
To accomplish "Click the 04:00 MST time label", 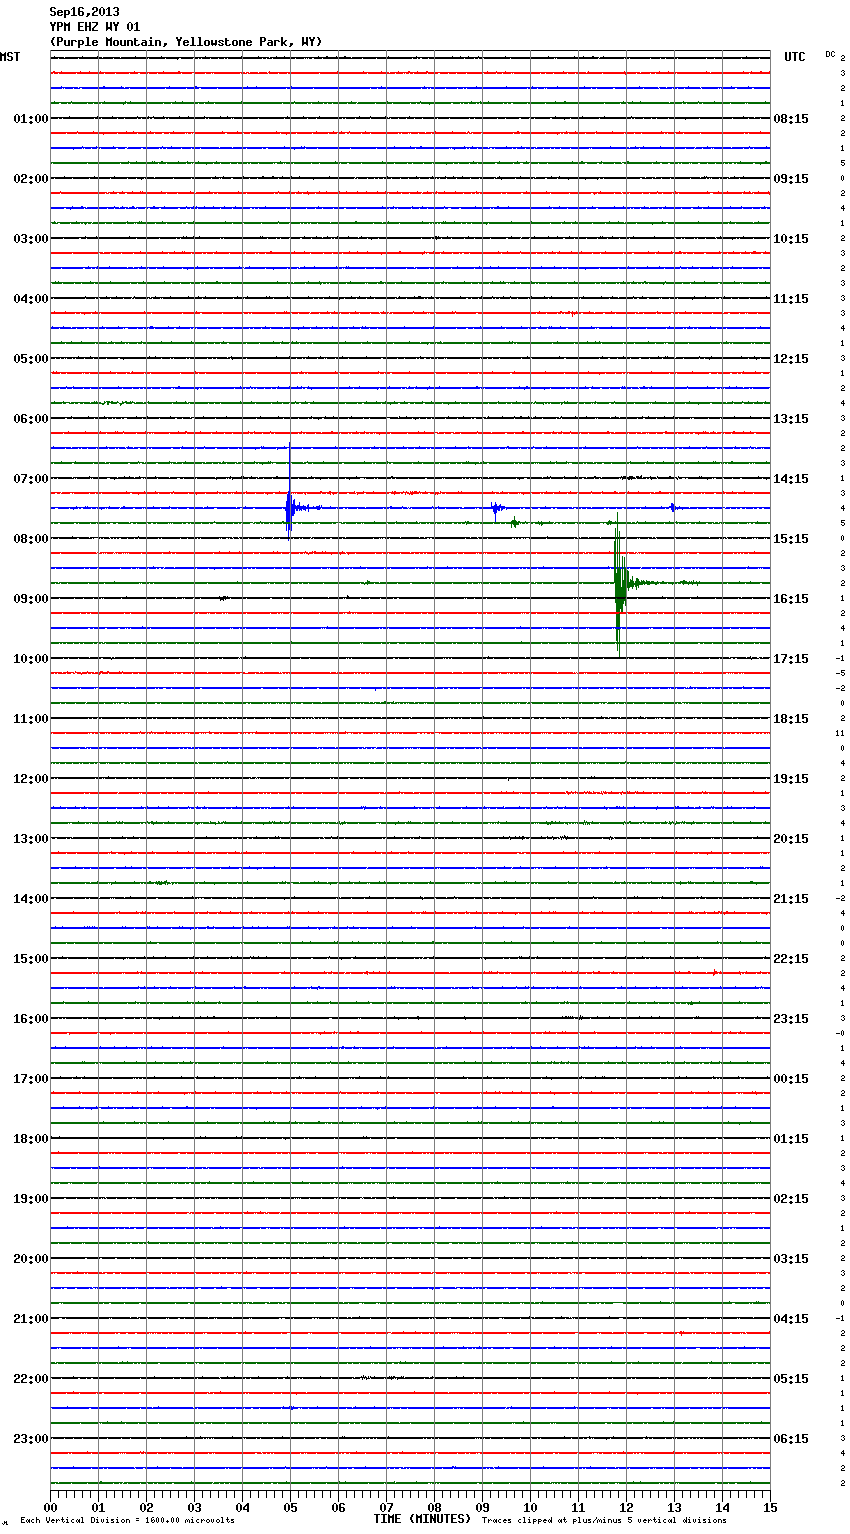I will click(x=31, y=299).
